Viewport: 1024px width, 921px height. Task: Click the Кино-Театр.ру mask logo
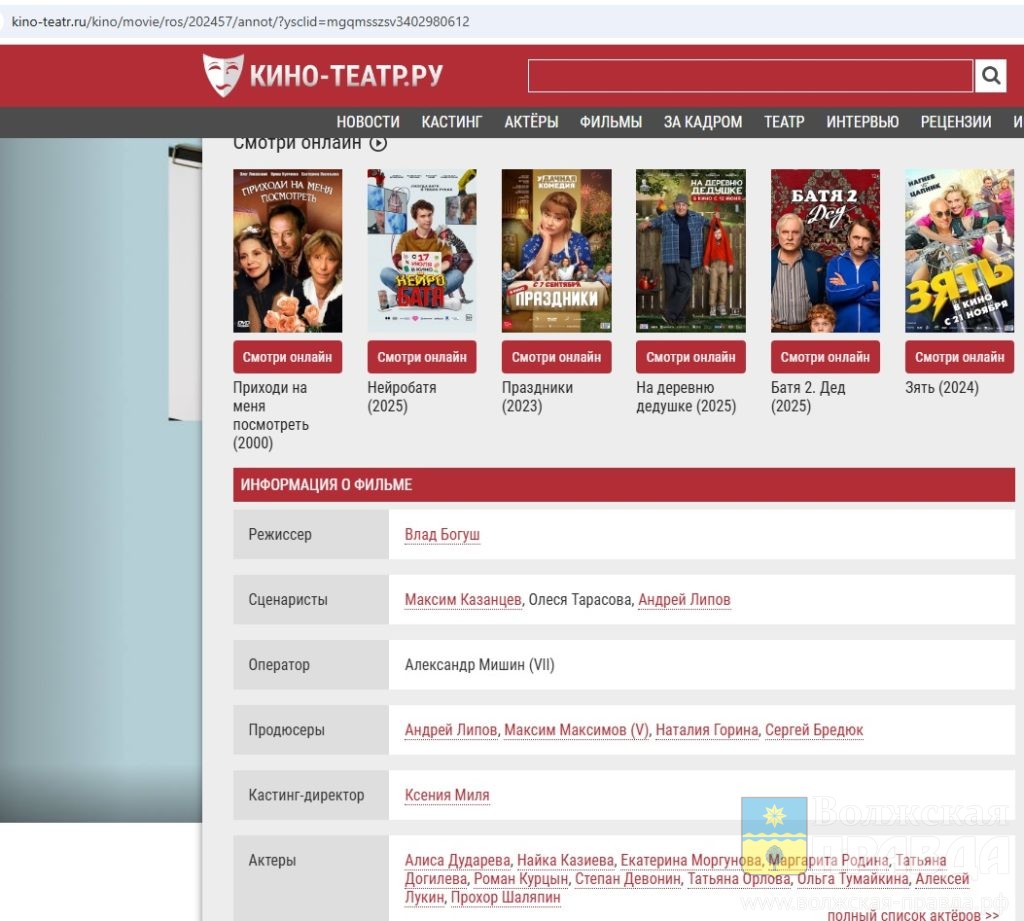(x=223, y=75)
